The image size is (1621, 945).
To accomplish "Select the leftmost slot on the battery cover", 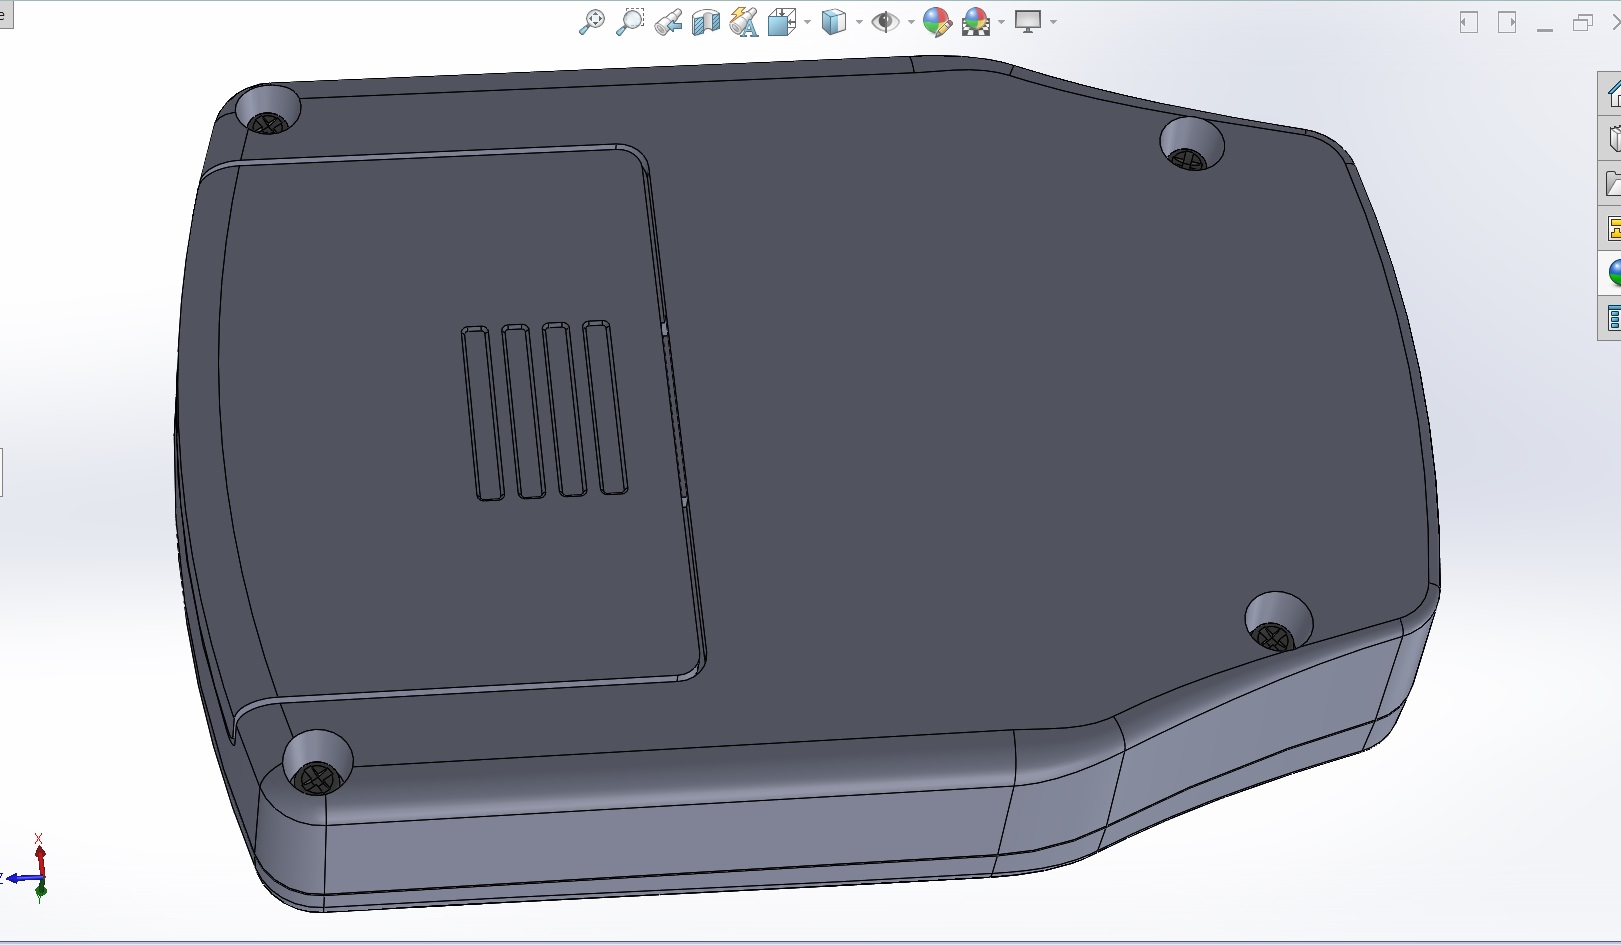I will pos(482,413).
